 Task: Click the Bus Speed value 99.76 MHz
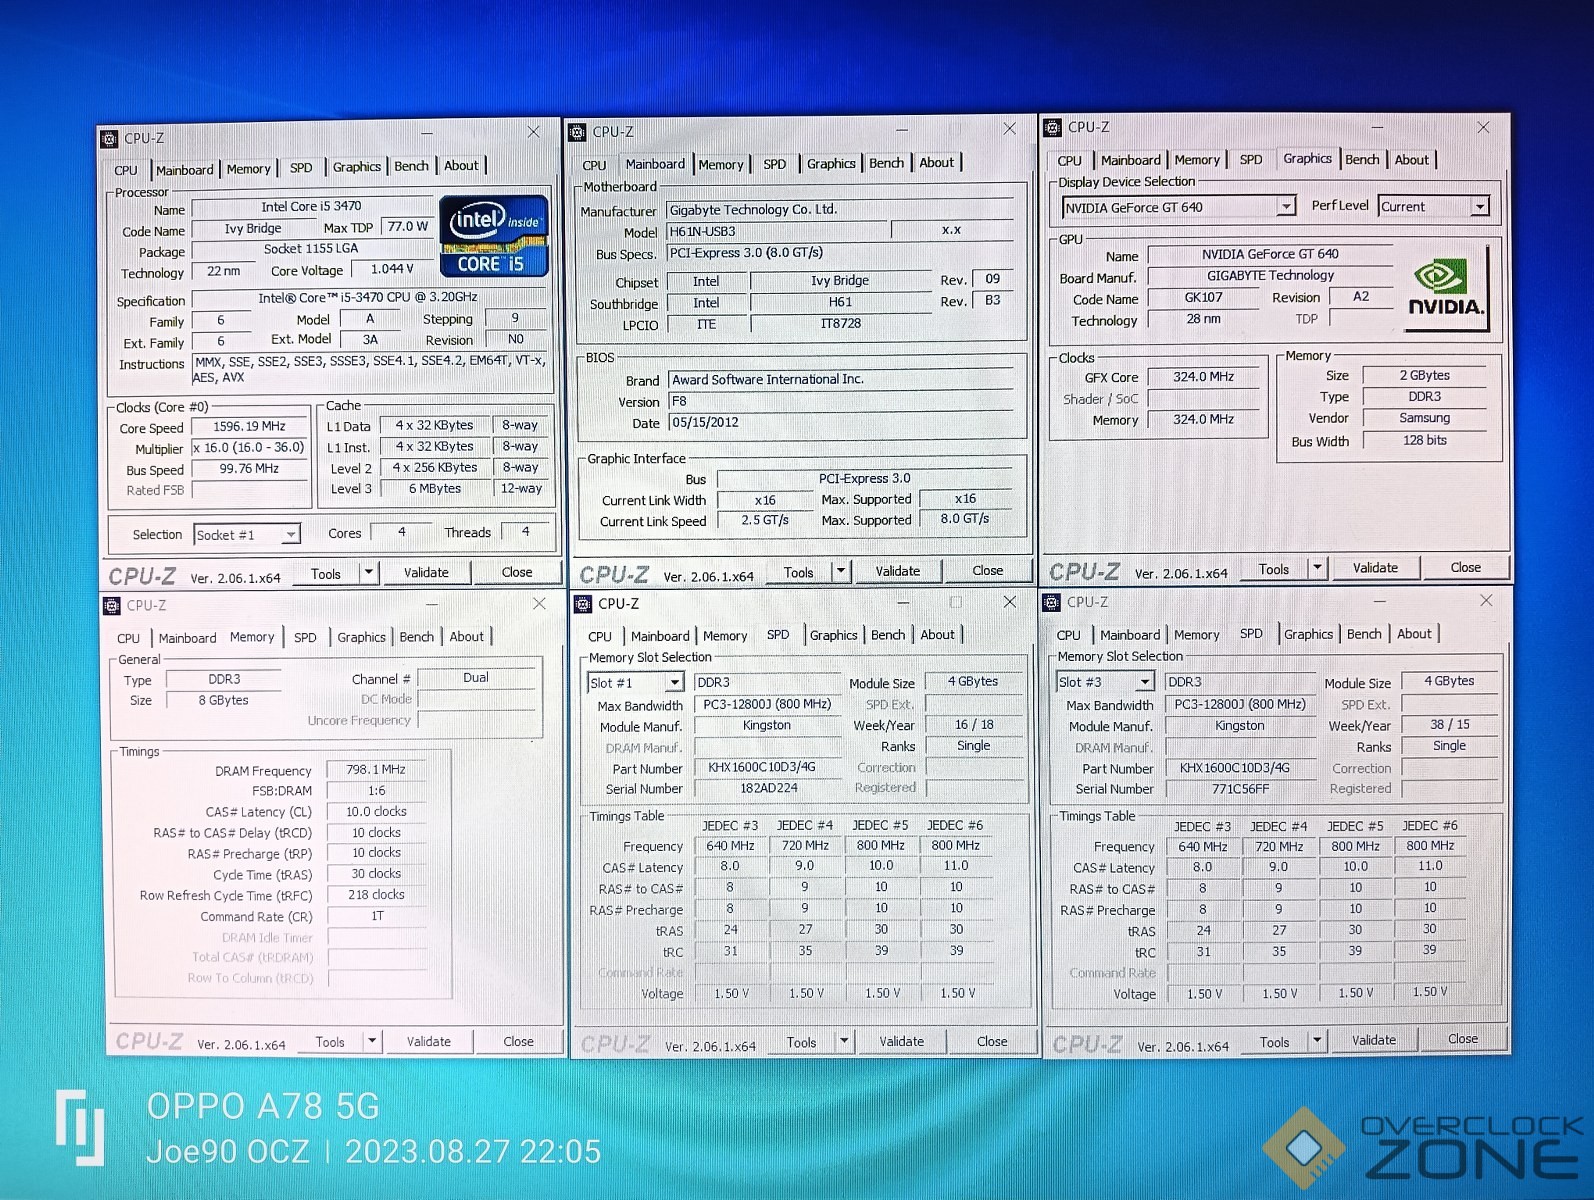(x=249, y=469)
